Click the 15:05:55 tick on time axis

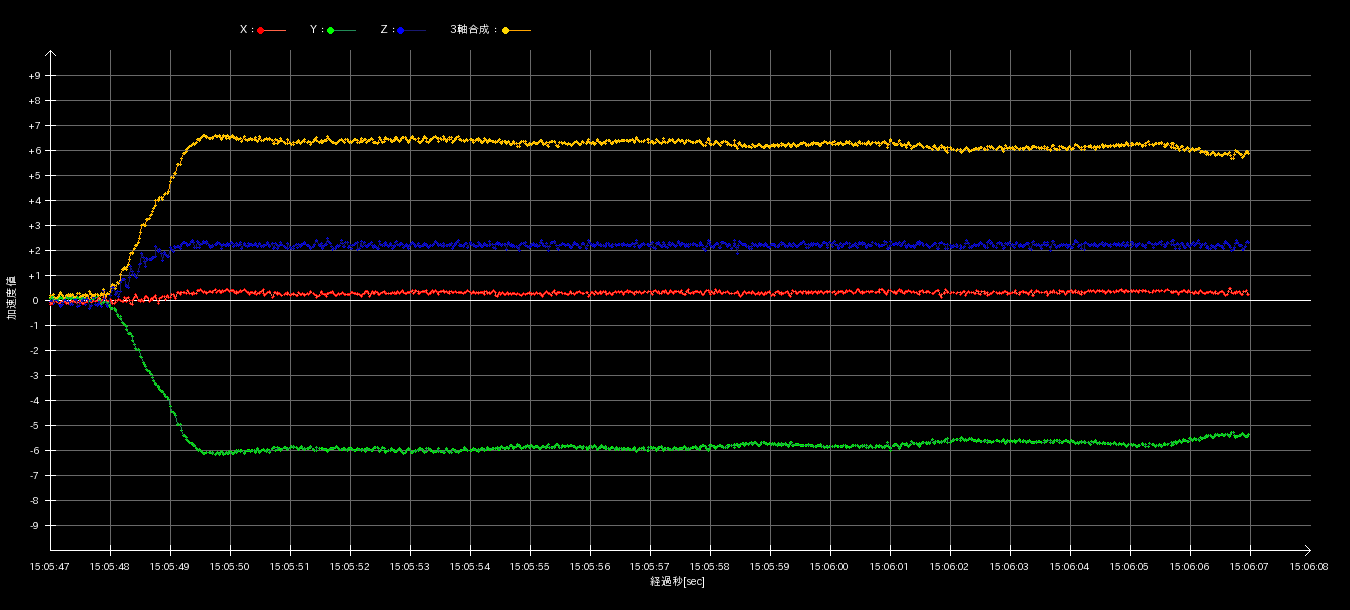pos(530,566)
